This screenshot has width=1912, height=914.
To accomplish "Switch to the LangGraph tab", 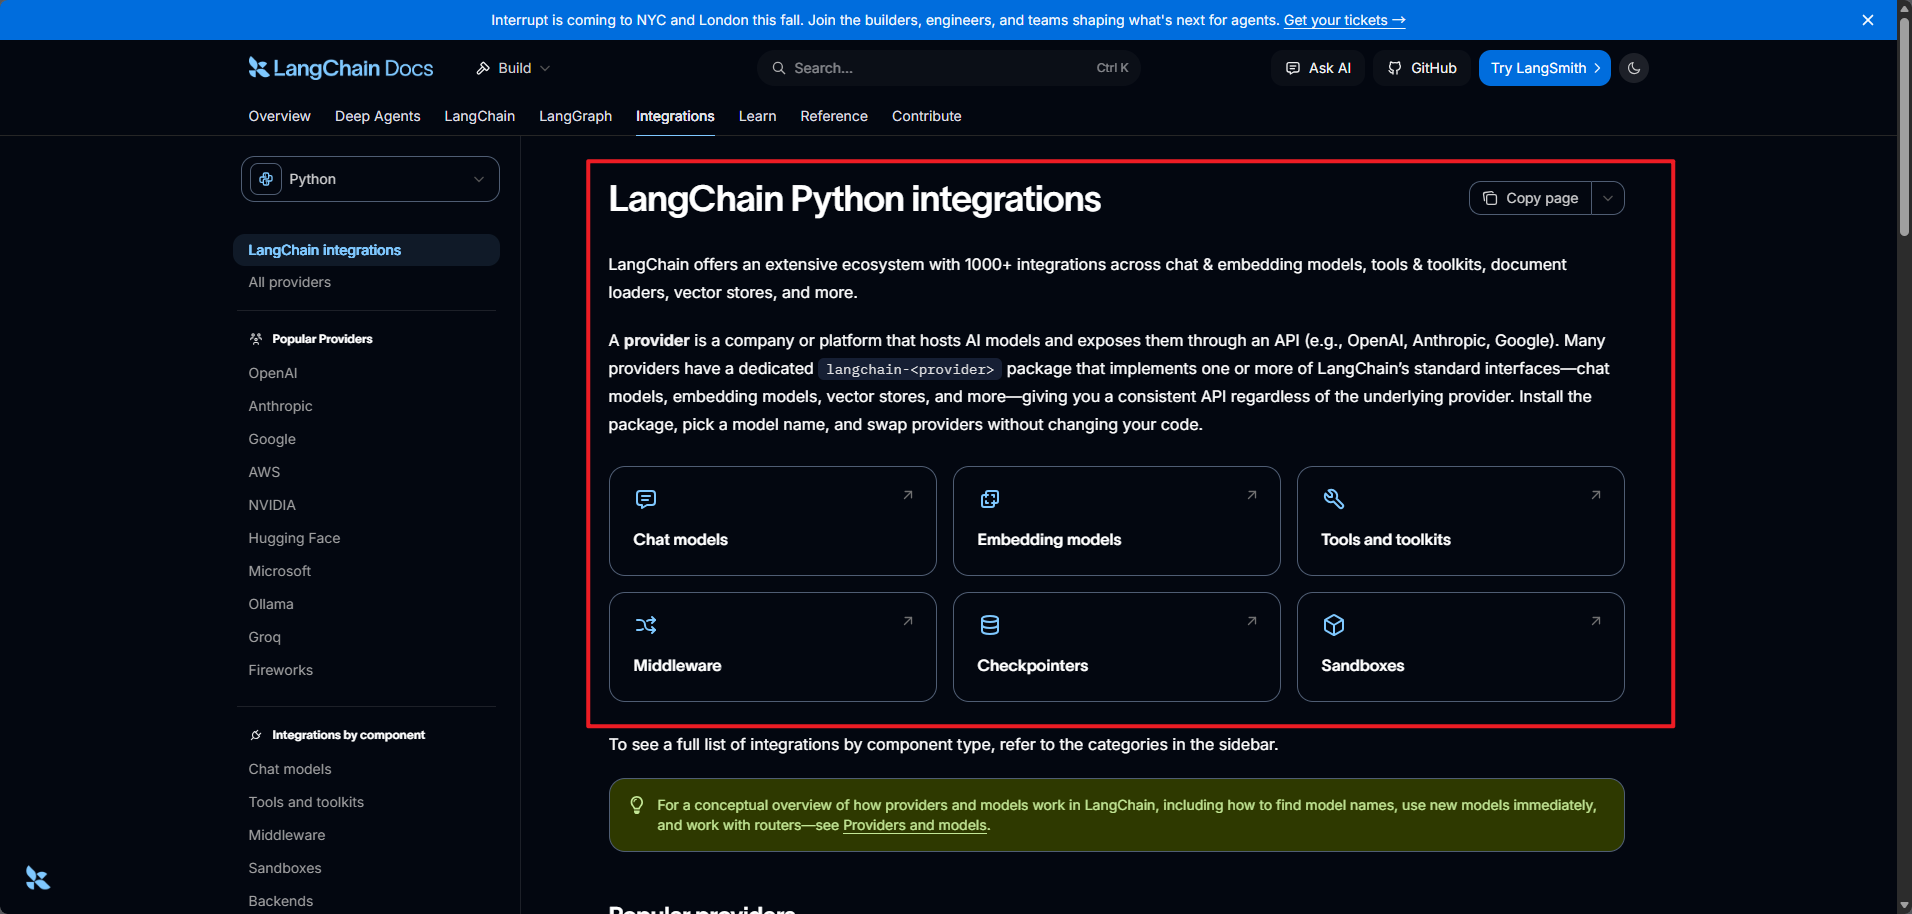I will tap(576, 116).
